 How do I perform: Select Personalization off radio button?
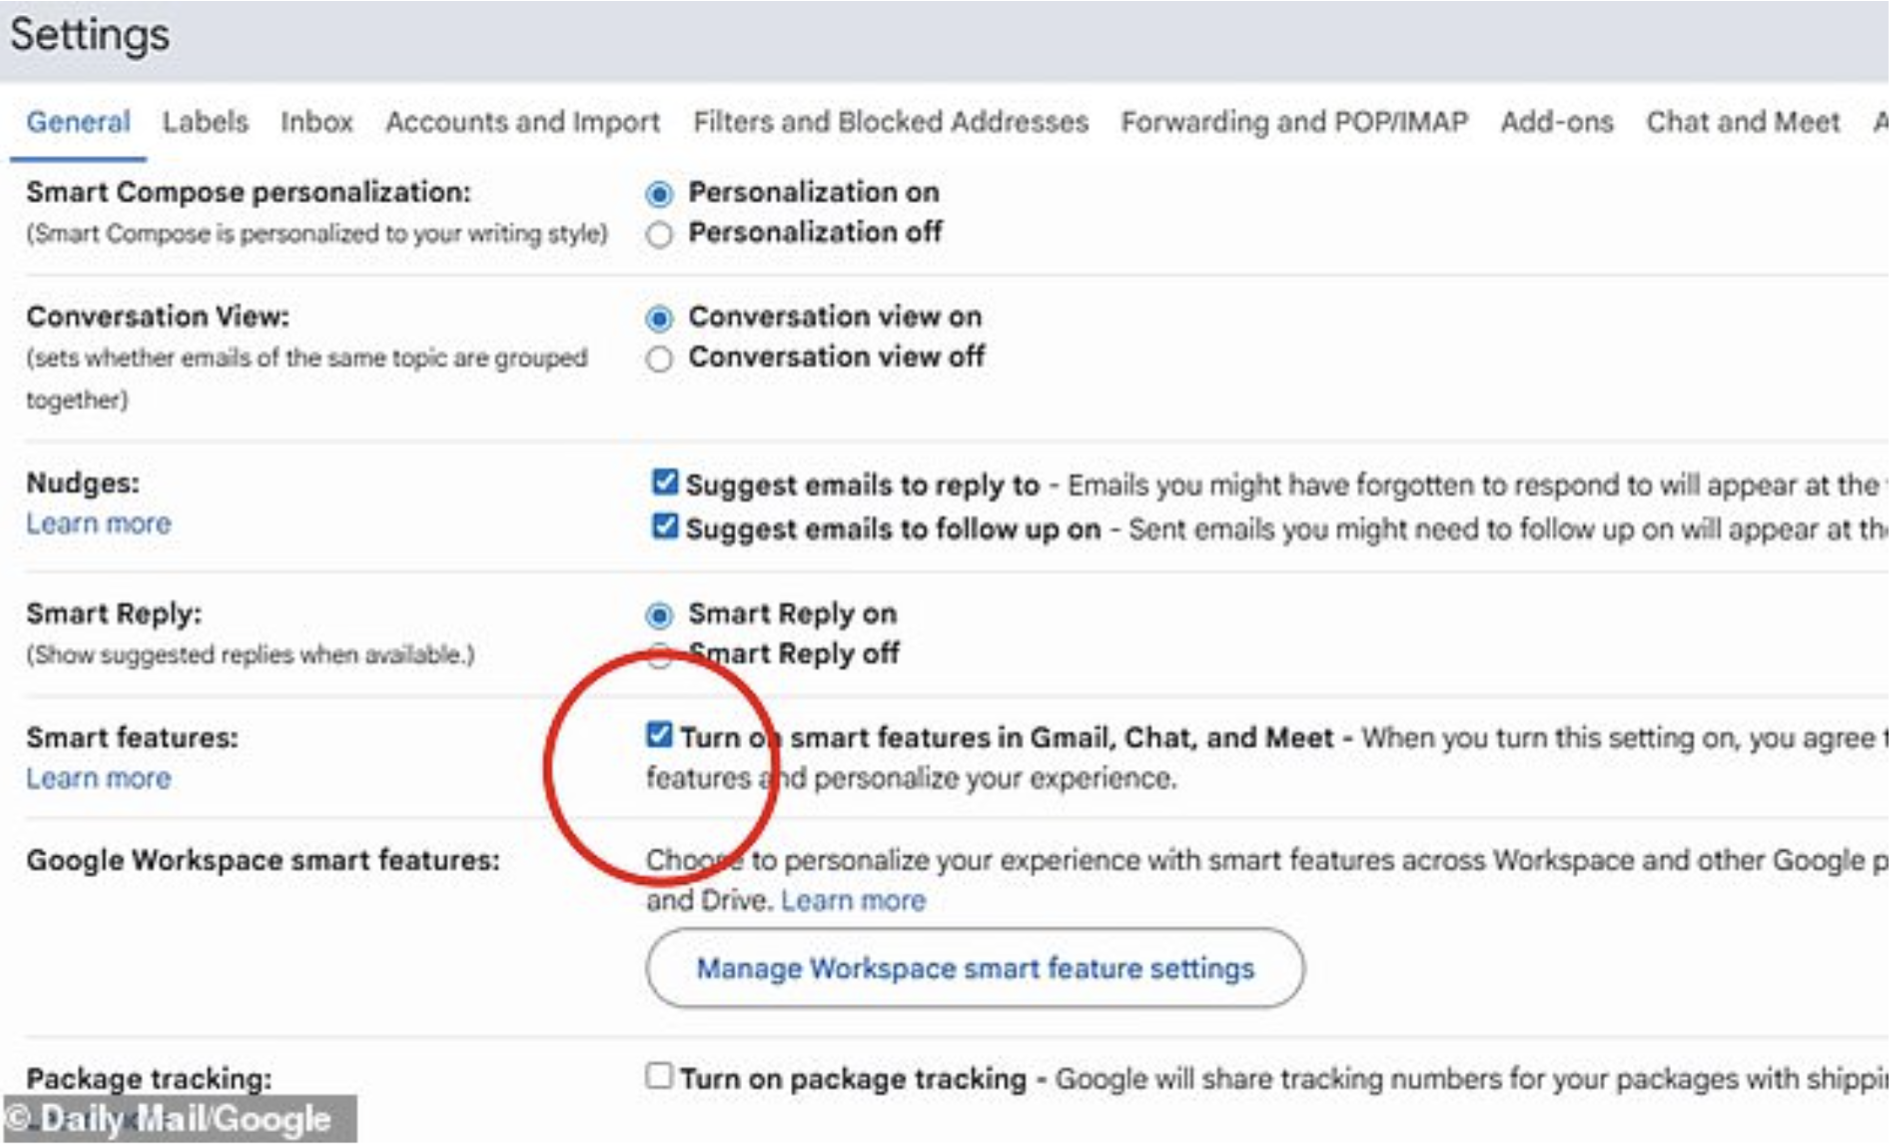pos(659,235)
